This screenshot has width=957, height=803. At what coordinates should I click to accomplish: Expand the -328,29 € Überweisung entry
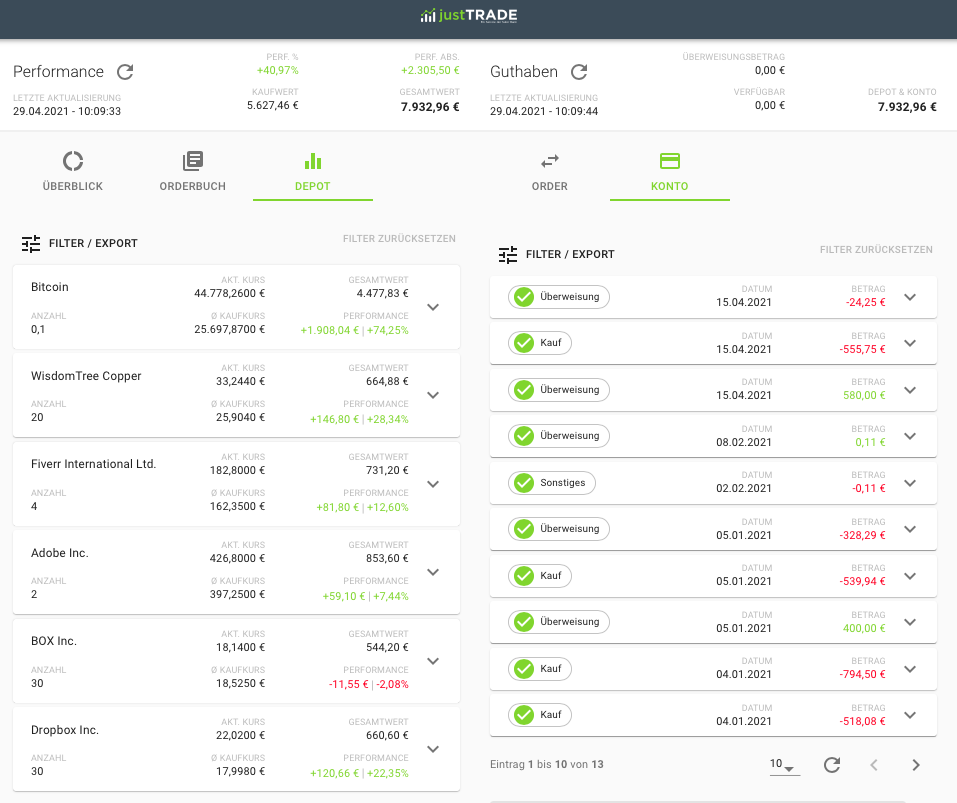pyautogui.click(x=910, y=528)
